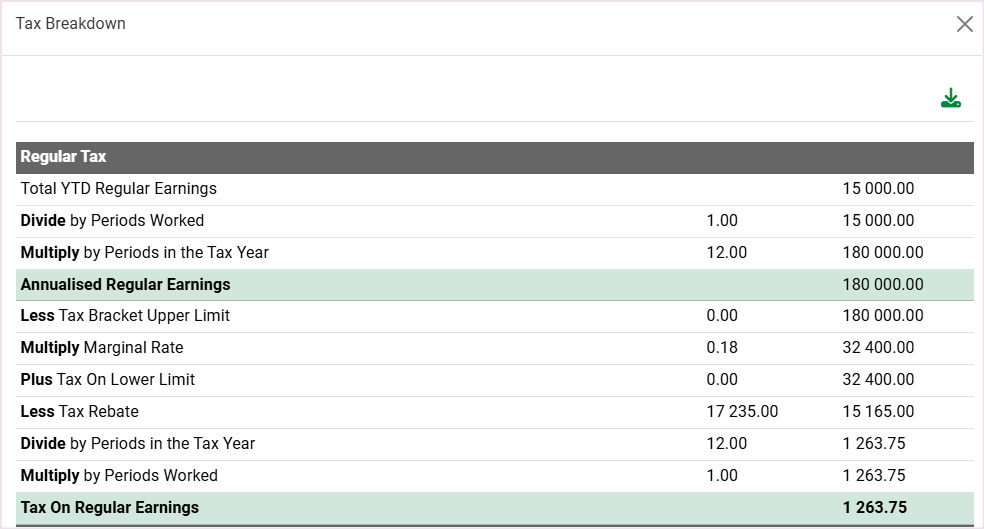Viewport: 984px width, 529px height.
Task: Select the Multiply by Periods Worked label
Action: 119,475
